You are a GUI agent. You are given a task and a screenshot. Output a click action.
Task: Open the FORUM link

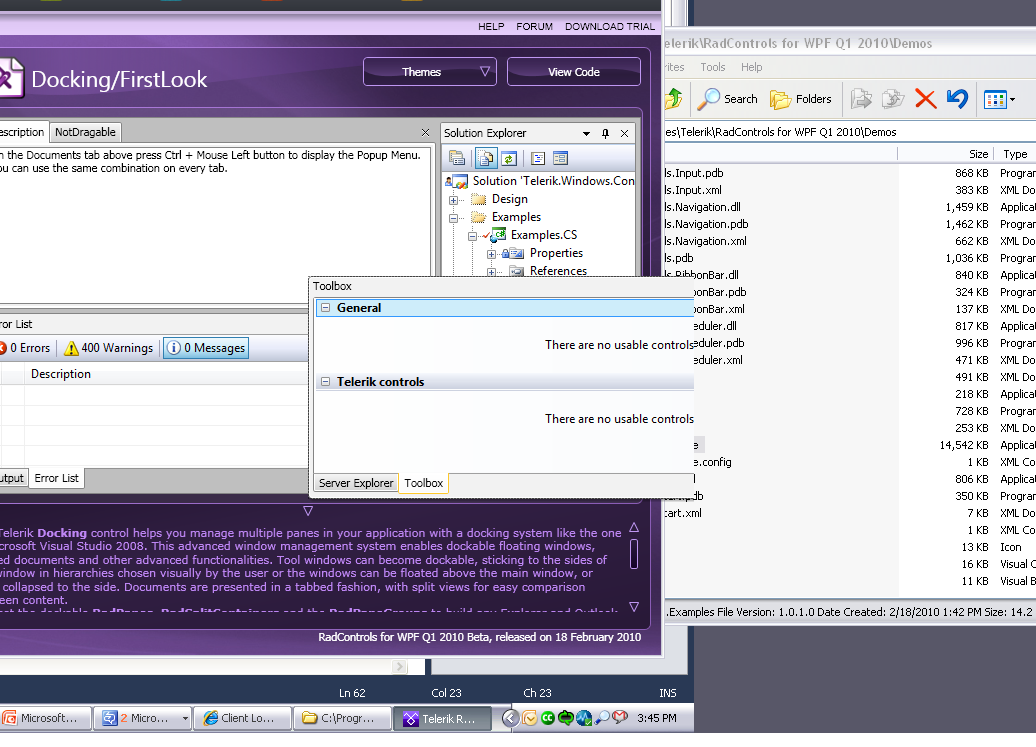(x=535, y=26)
